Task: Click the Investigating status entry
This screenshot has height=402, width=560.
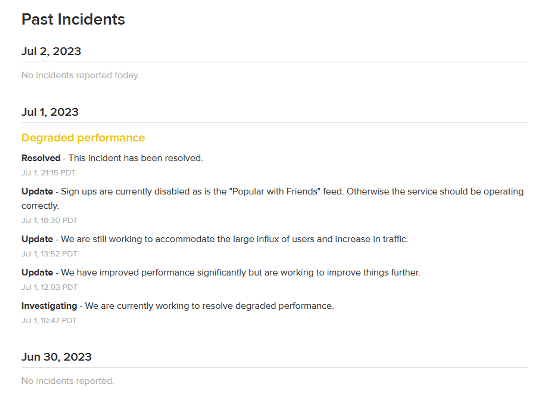Action: click(178, 306)
